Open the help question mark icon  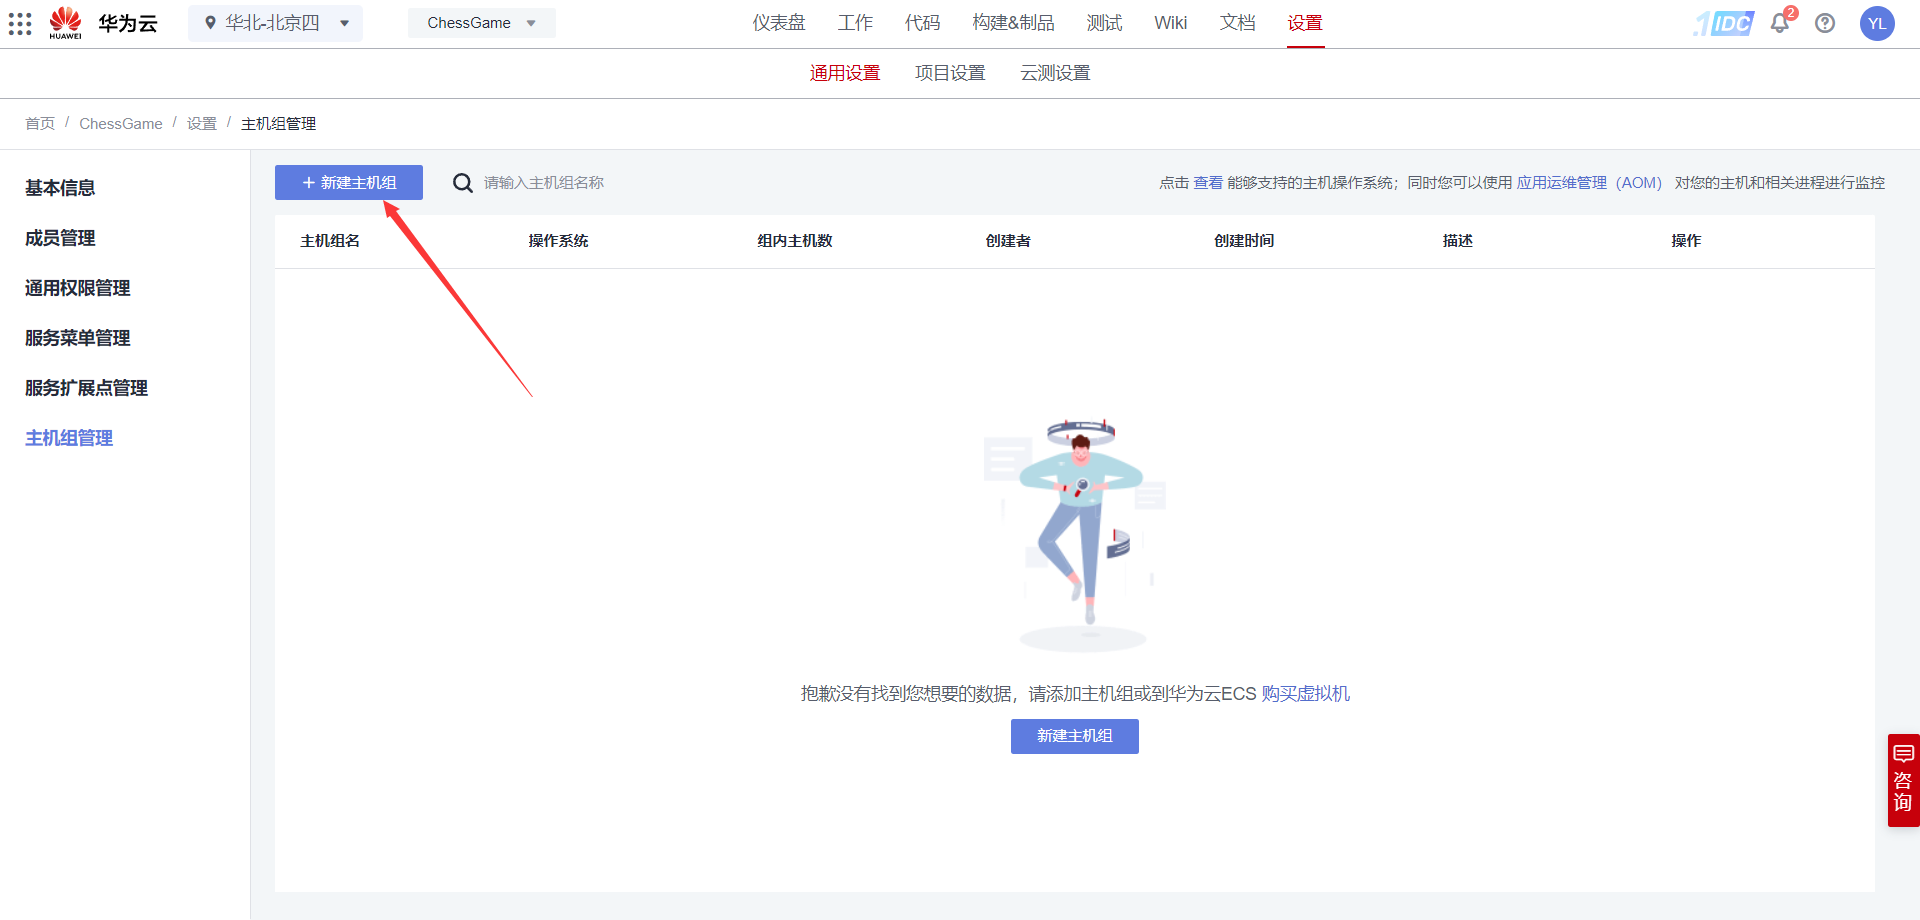click(1825, 23)
